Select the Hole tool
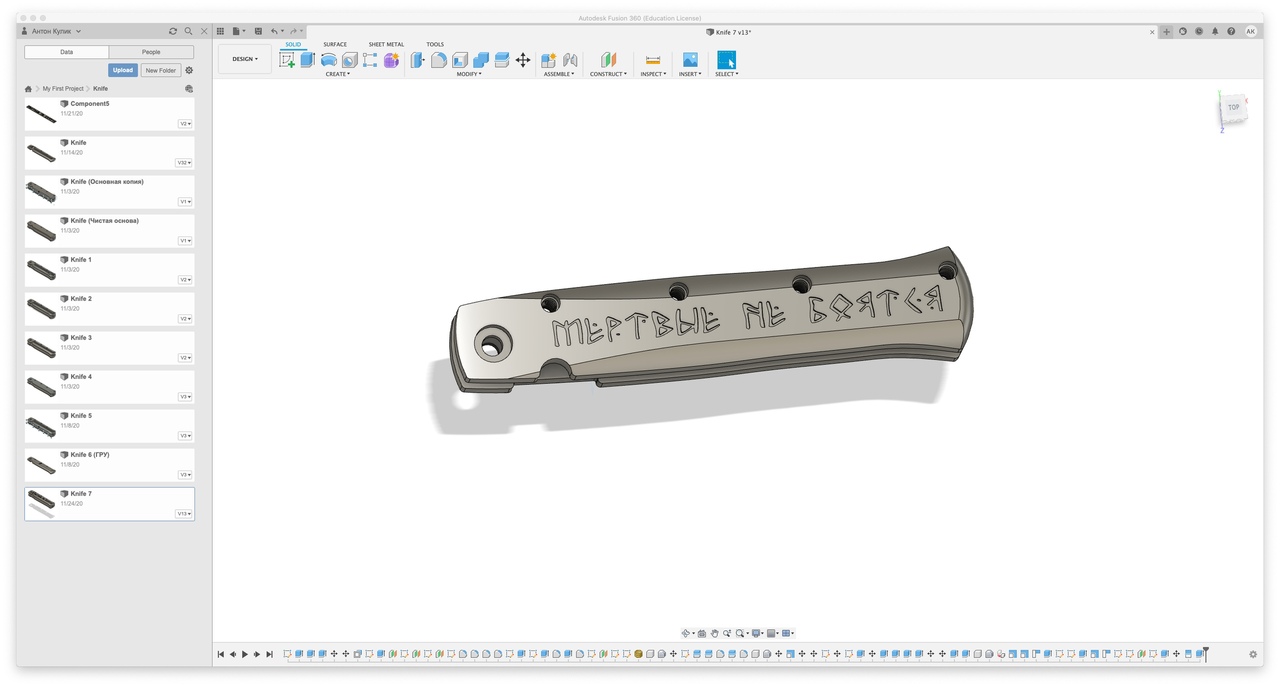 pyautogui.click(x=350, y=60)
